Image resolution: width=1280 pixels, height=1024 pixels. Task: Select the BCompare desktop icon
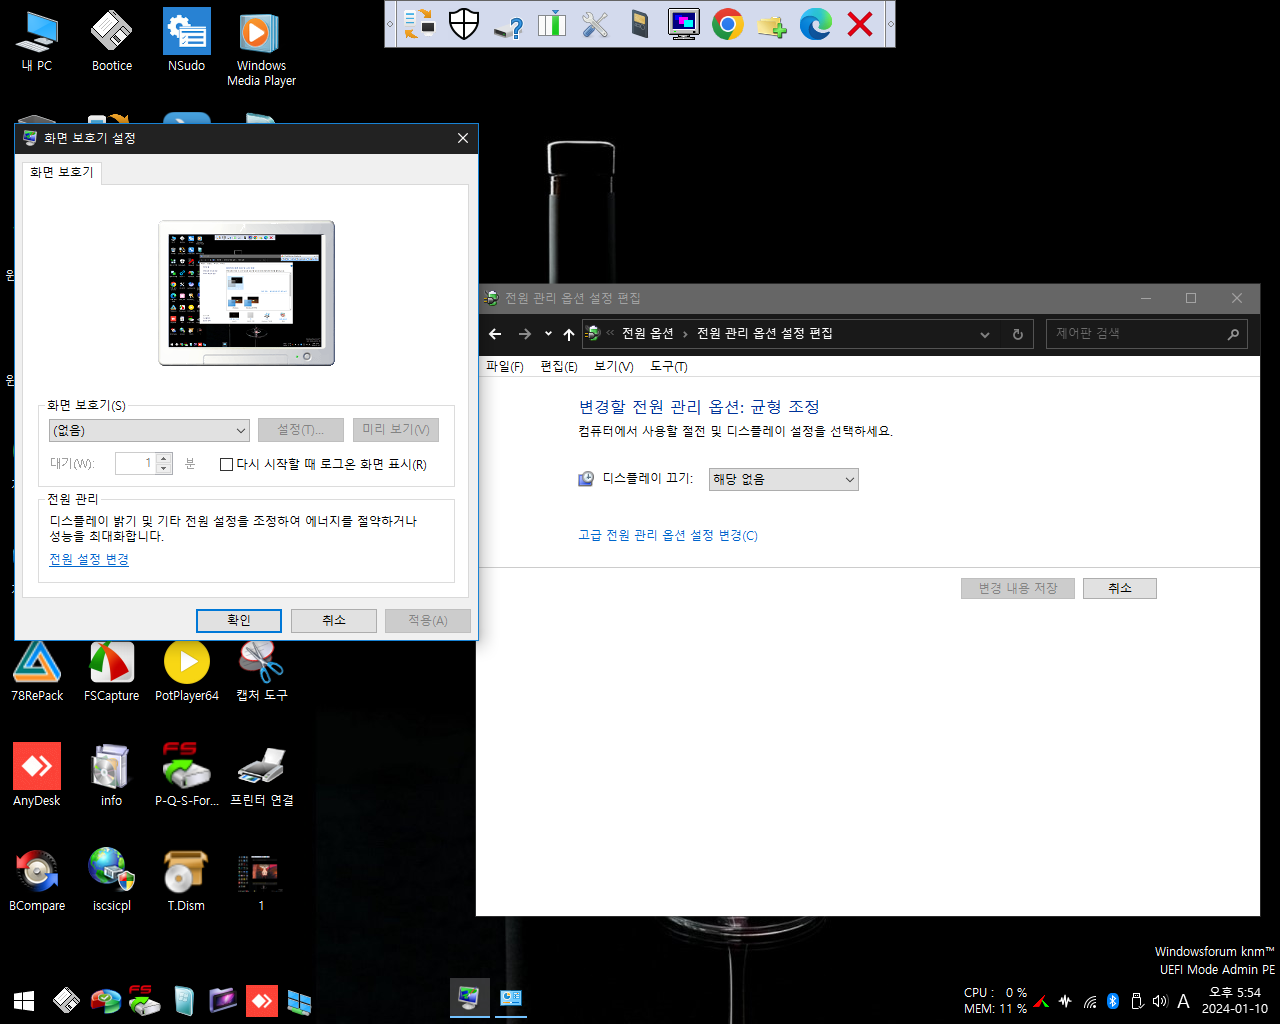(37, 880)
